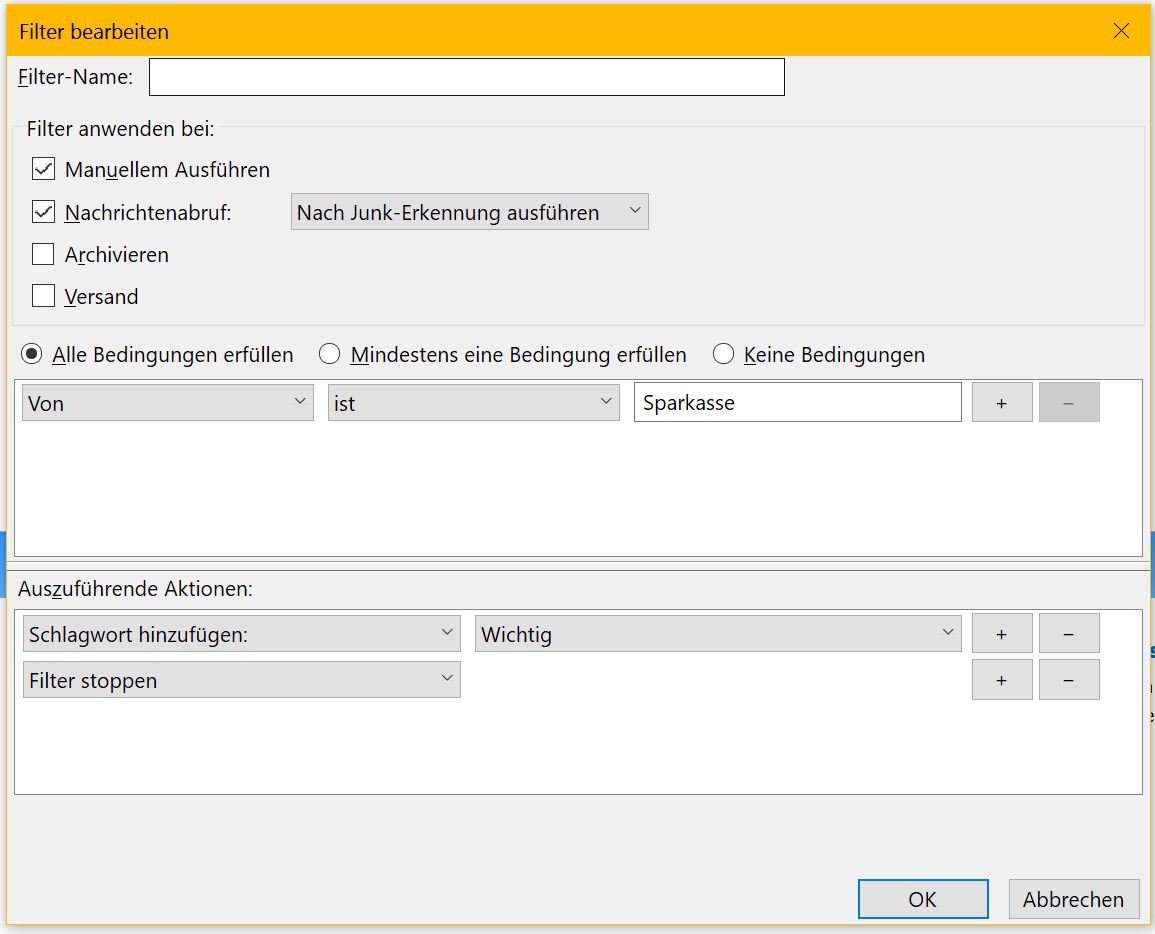Select Mindestens eine Bedingung erfüllen option
Viewport: 1155px width, 934px height.
coord(330,354)
